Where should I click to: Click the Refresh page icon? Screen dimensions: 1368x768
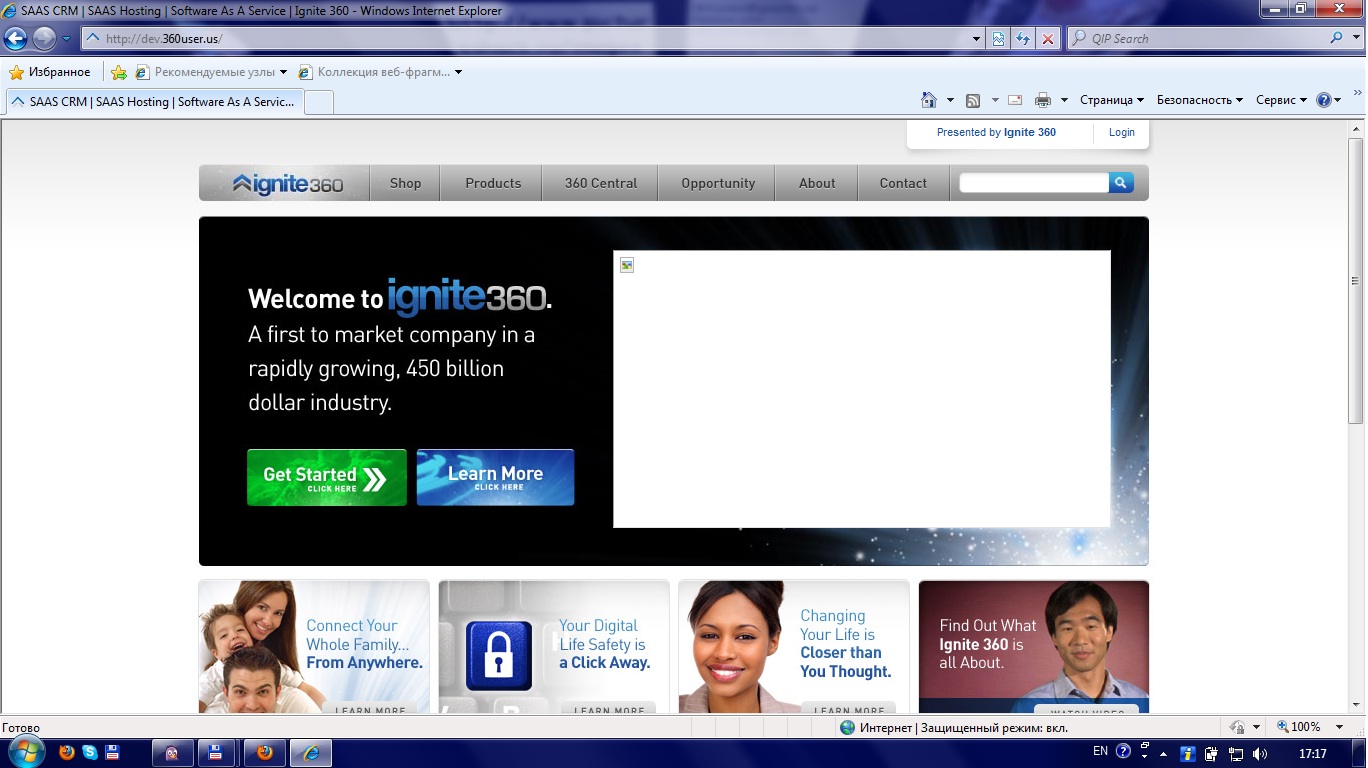(1023, 39)
